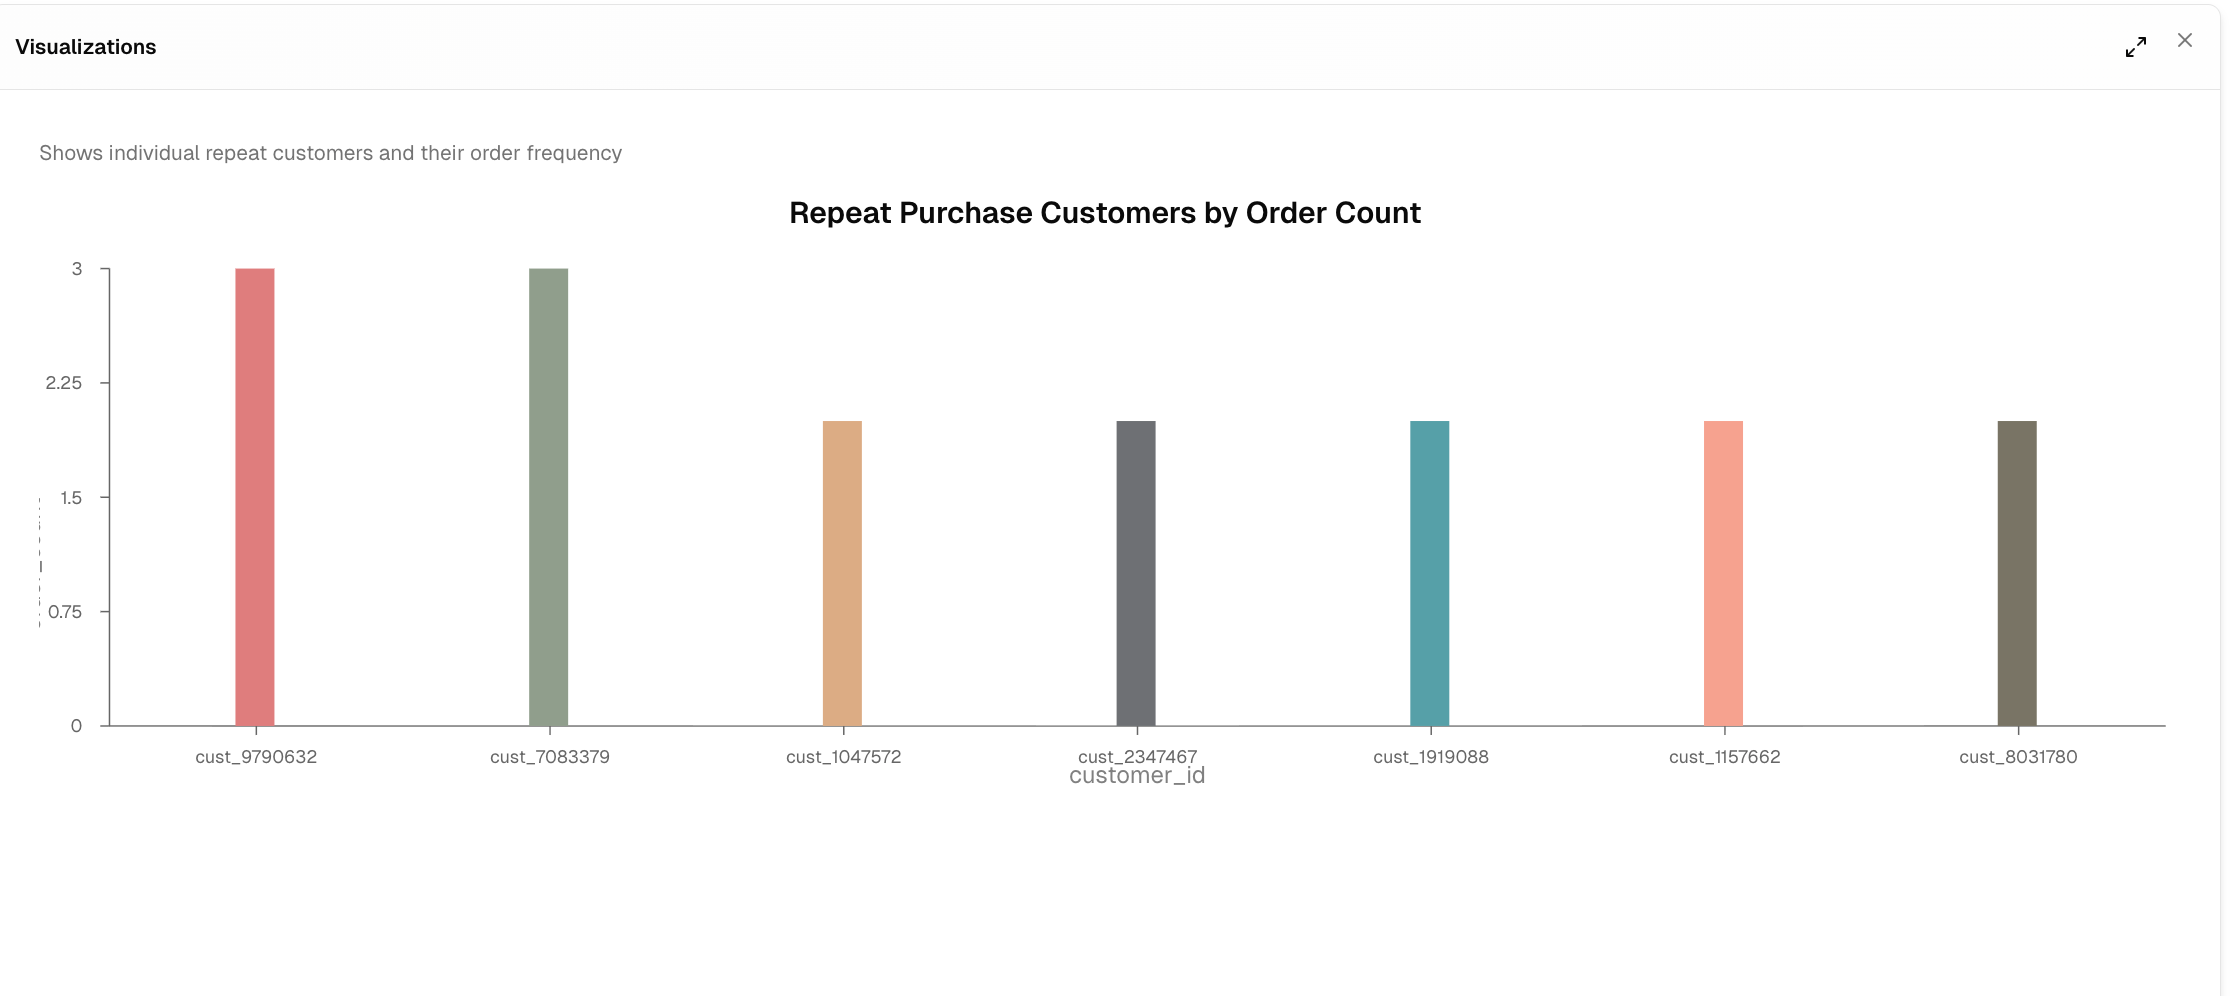2238x996 pixels.
Task: Select the salmon cust_1157662 bar
Action: [1723, 573]
